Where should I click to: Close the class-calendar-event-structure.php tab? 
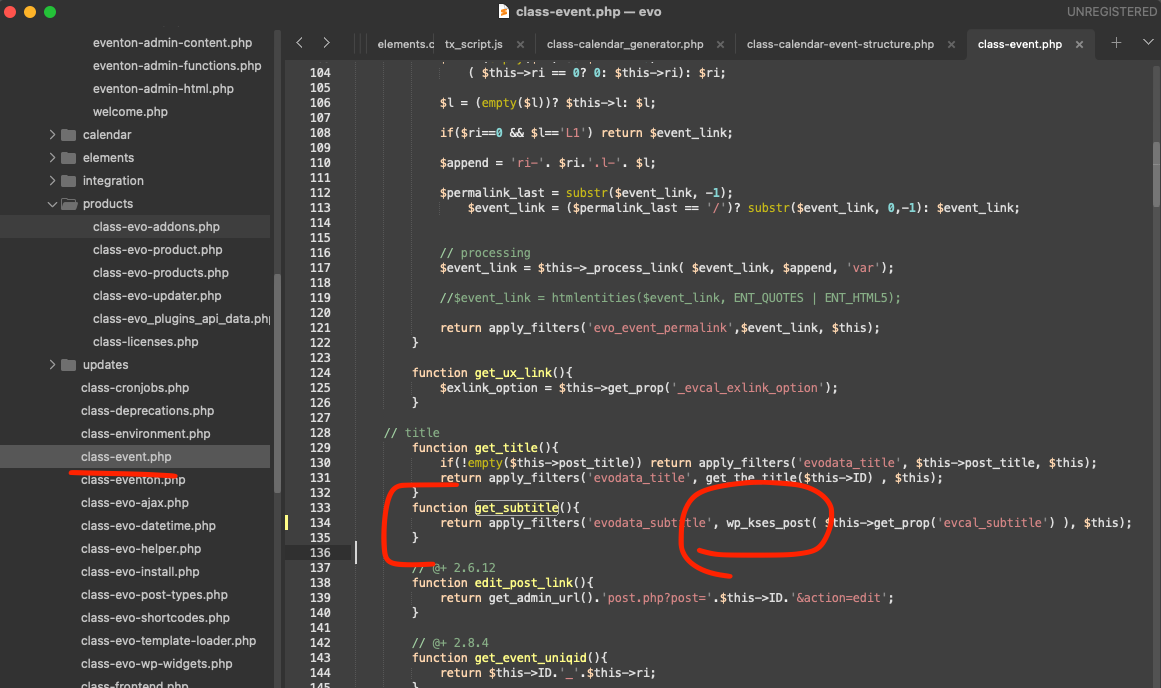pyautogui.click(x=951, y=44)
